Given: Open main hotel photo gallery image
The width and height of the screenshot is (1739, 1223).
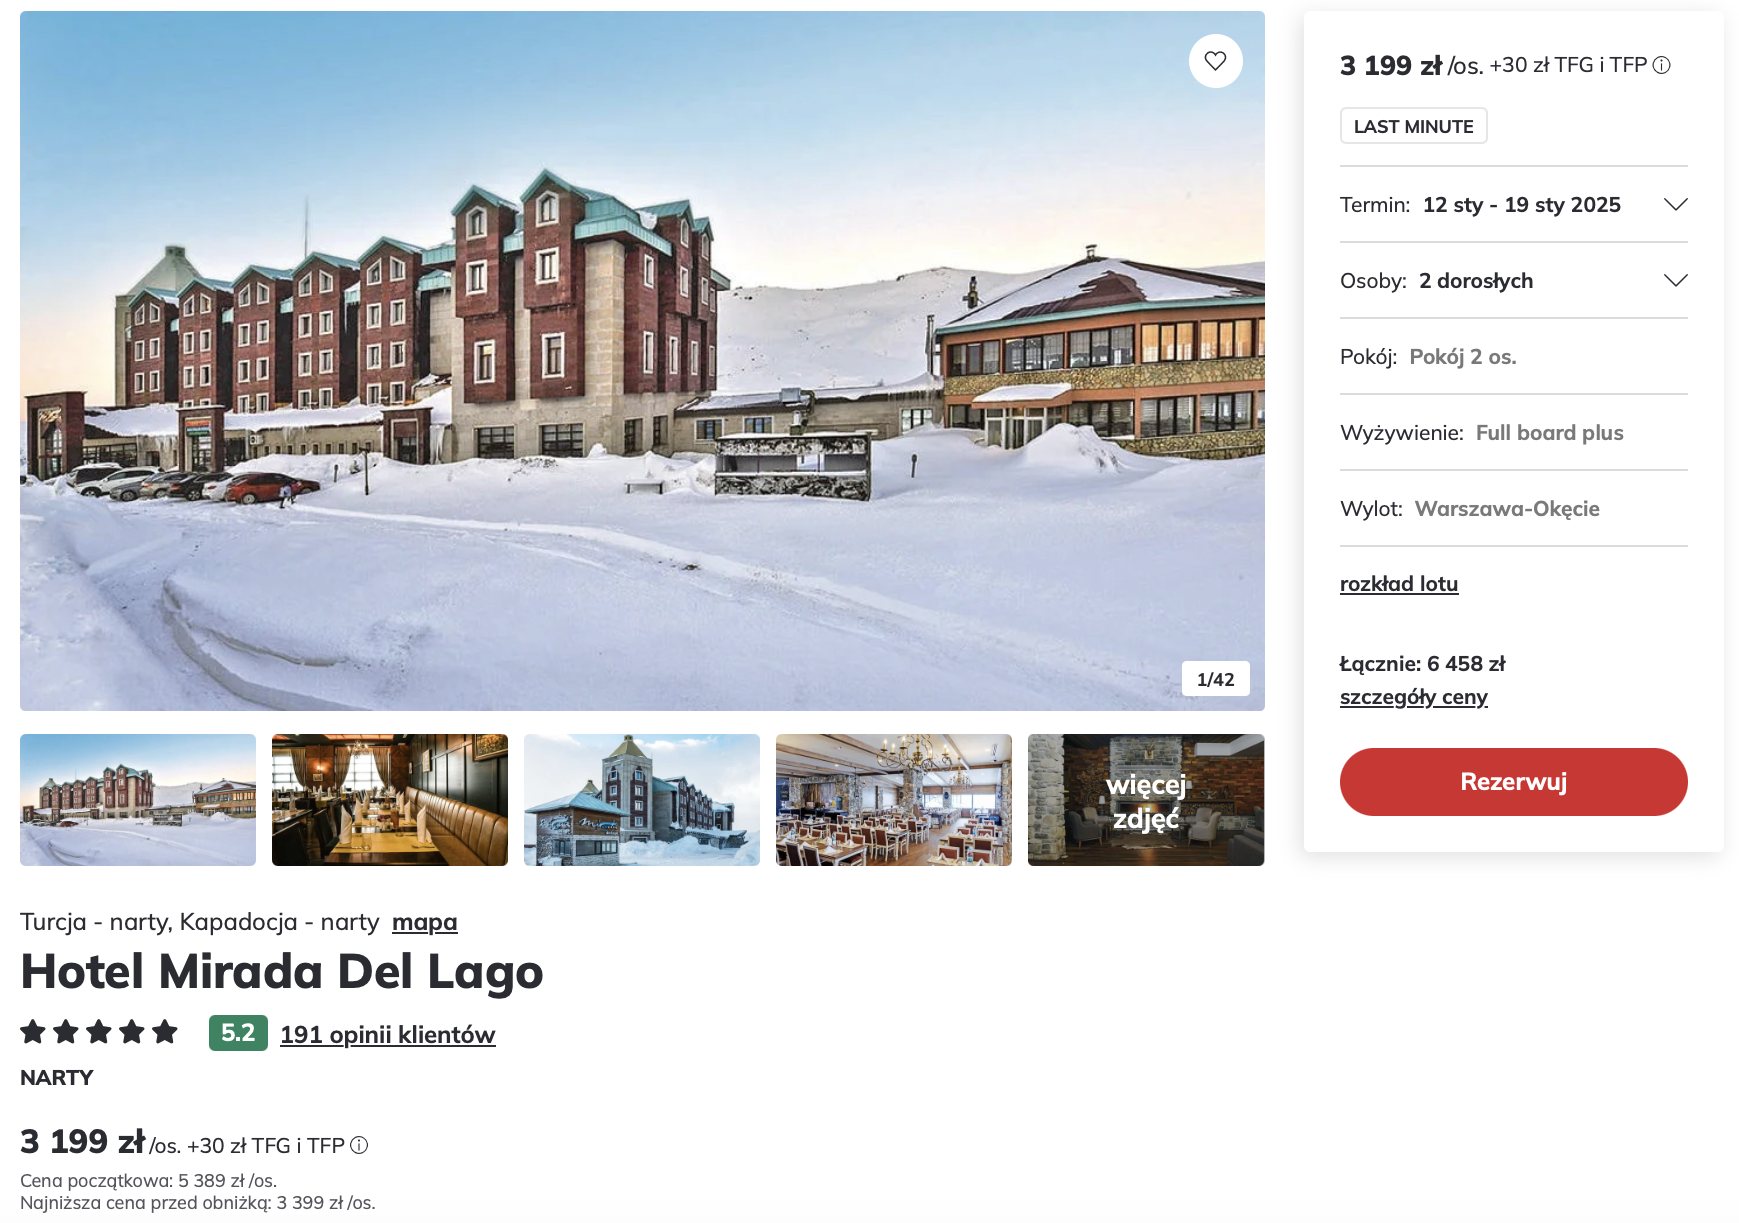Looking at the screenshot, I should 642,361.
